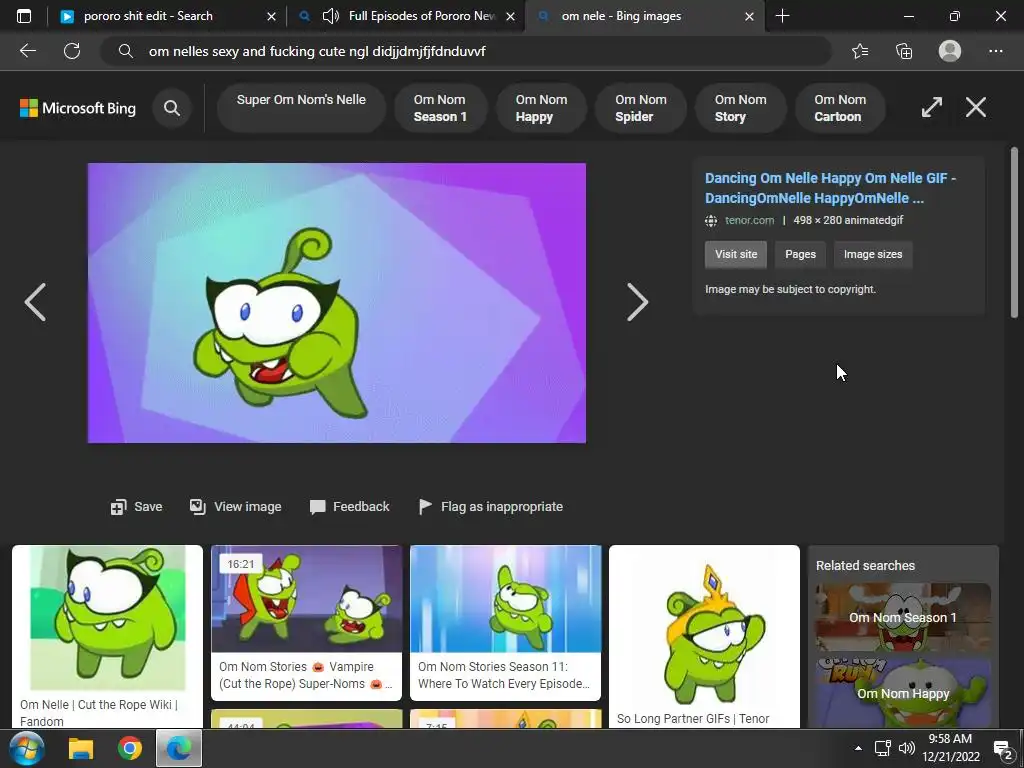The width and height of the screenshot is (1024, 768).
Task: Show next image with right chevron
Action: coord(637,302)
